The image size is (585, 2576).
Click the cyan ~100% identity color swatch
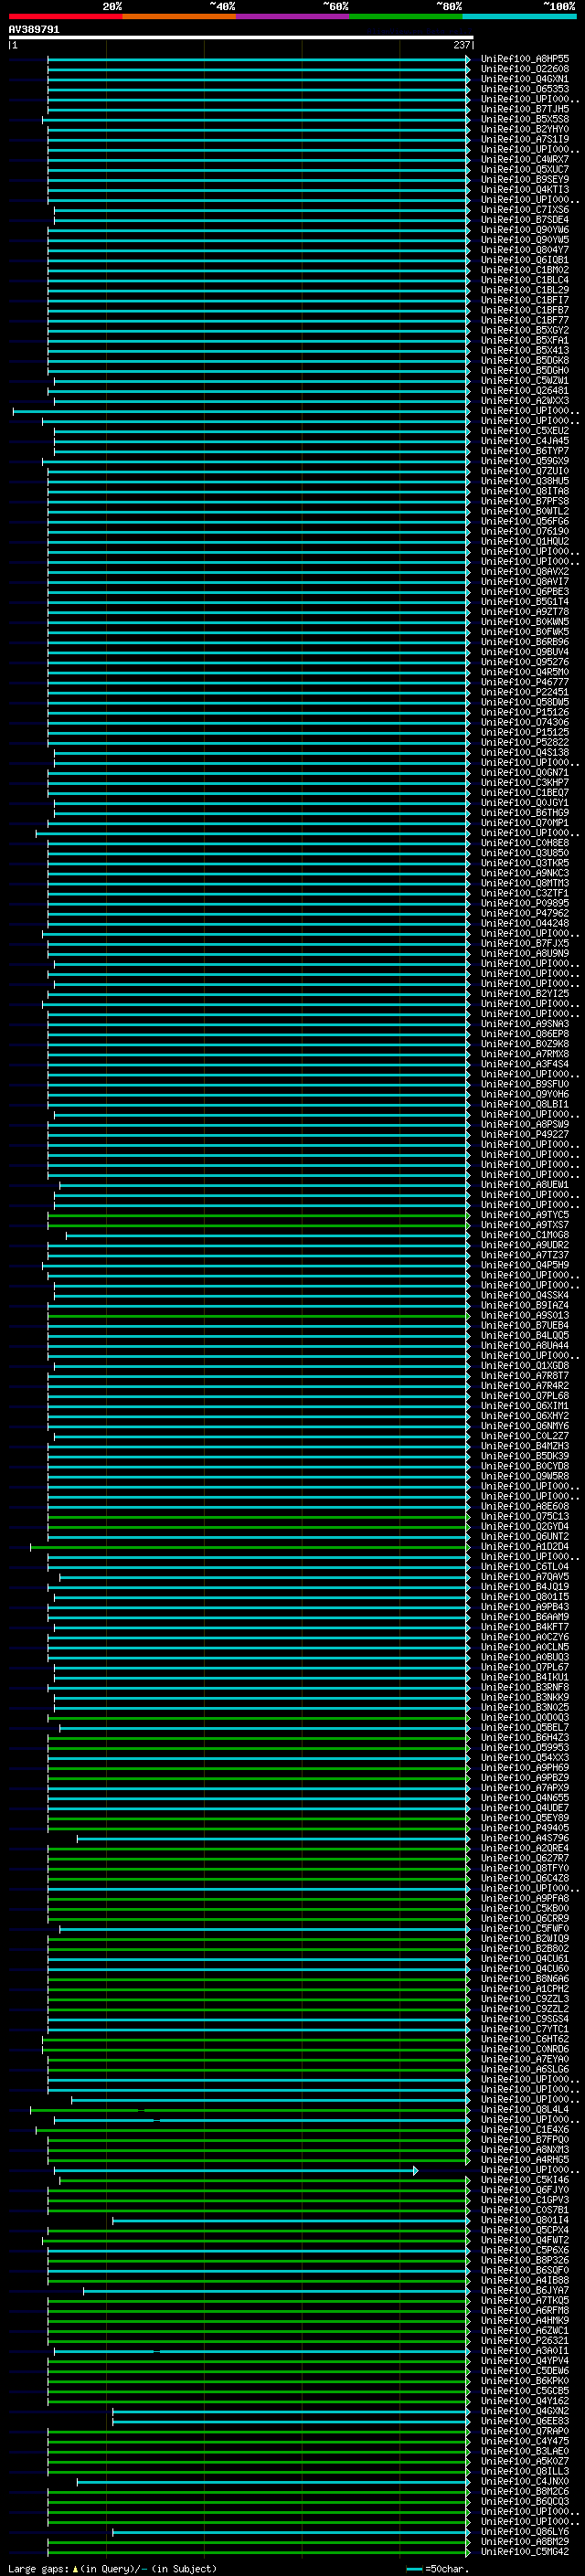point(520,16)
